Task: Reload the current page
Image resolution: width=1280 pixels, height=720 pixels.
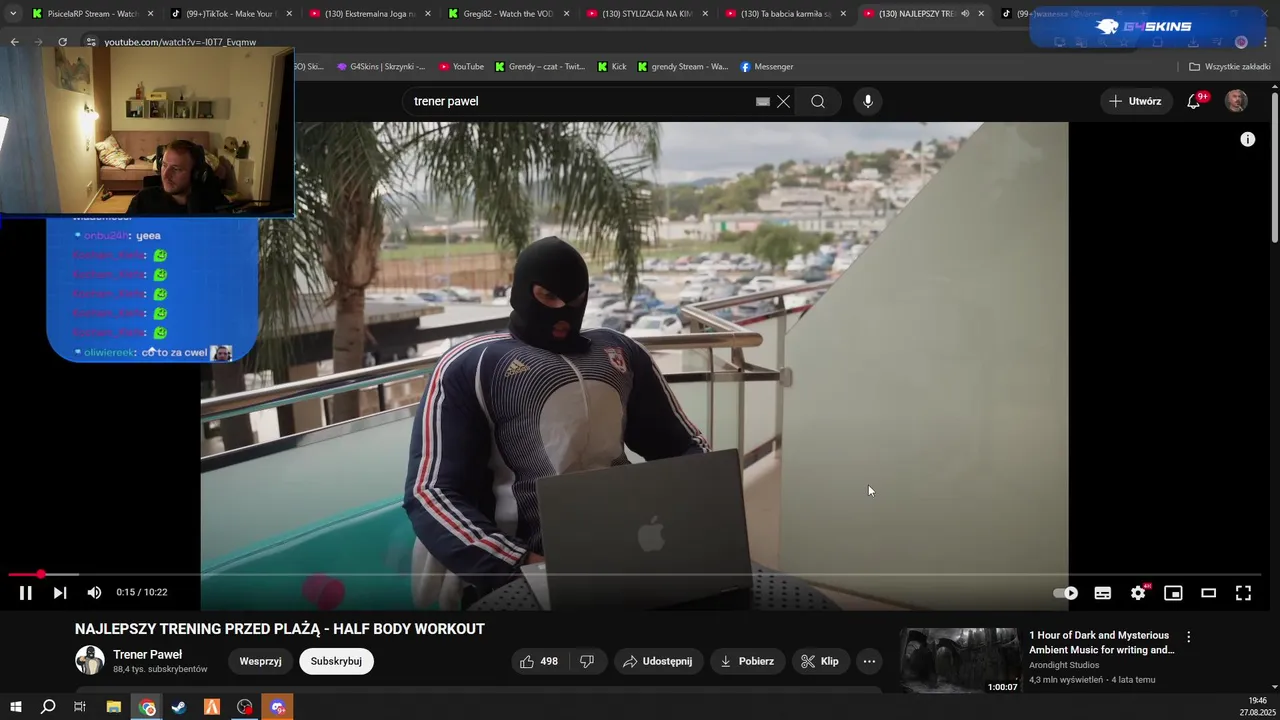Action: (x=63, y=42)
